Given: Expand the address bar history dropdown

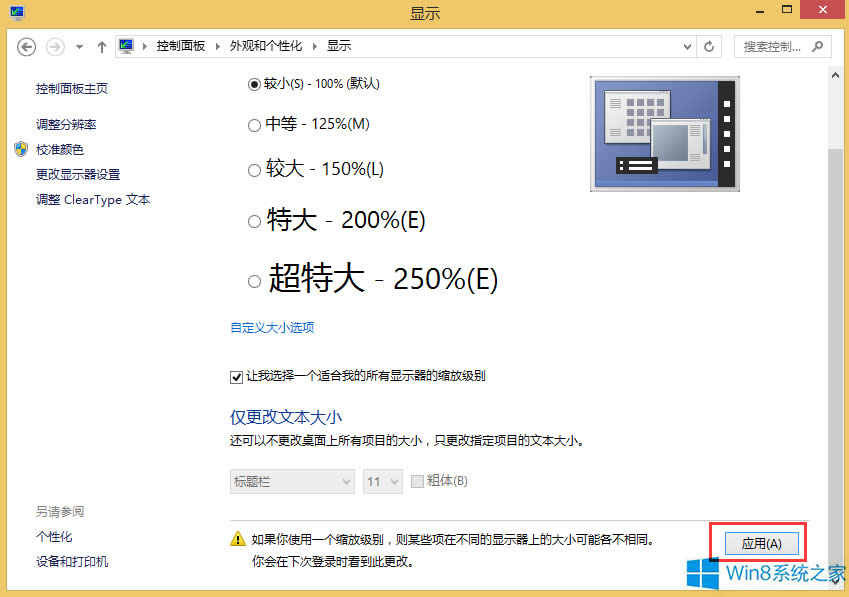Looking at the screenshot, I should (x=686, y=46).
